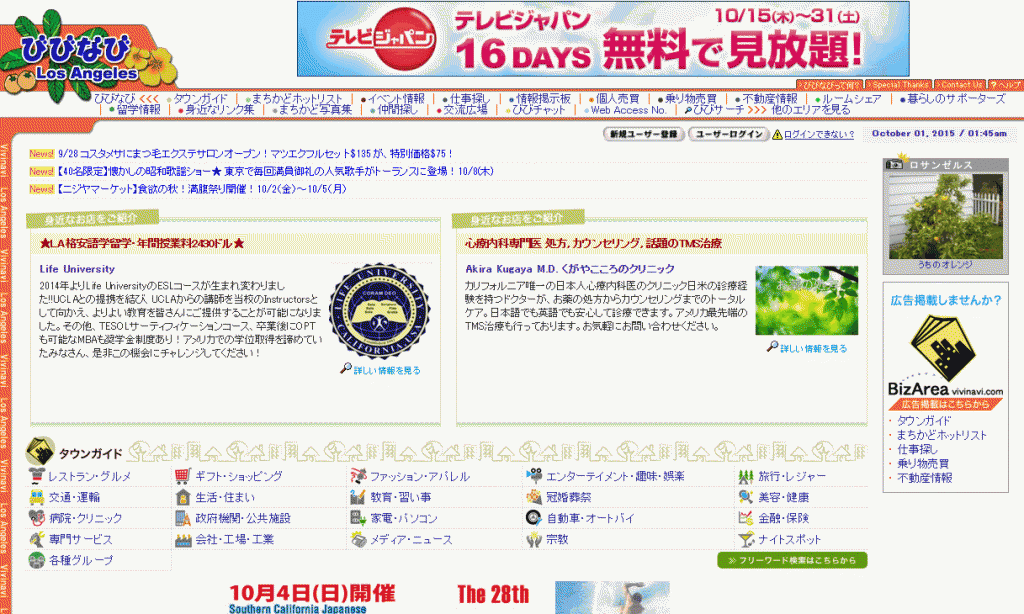Click the ユーザーログイン button

coord(728,135)
